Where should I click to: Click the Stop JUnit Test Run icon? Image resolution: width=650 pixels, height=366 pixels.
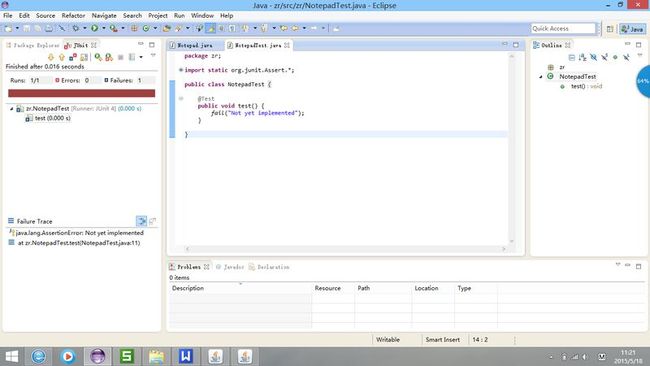coord(120,57)
